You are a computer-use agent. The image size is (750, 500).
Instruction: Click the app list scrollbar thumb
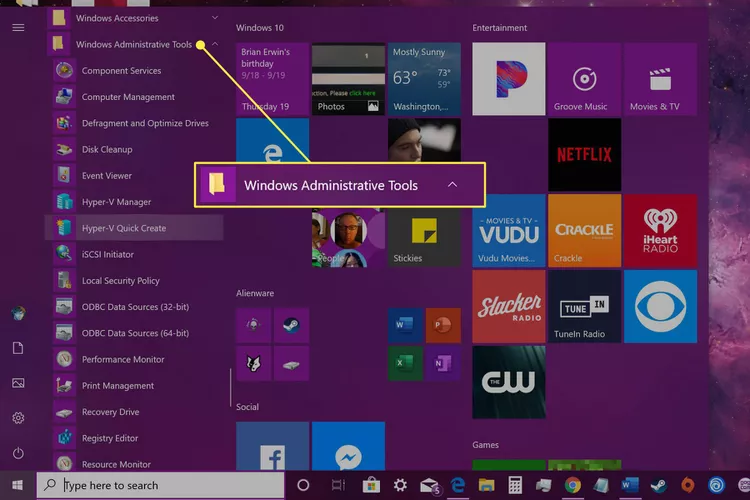[x=230, y=388]
